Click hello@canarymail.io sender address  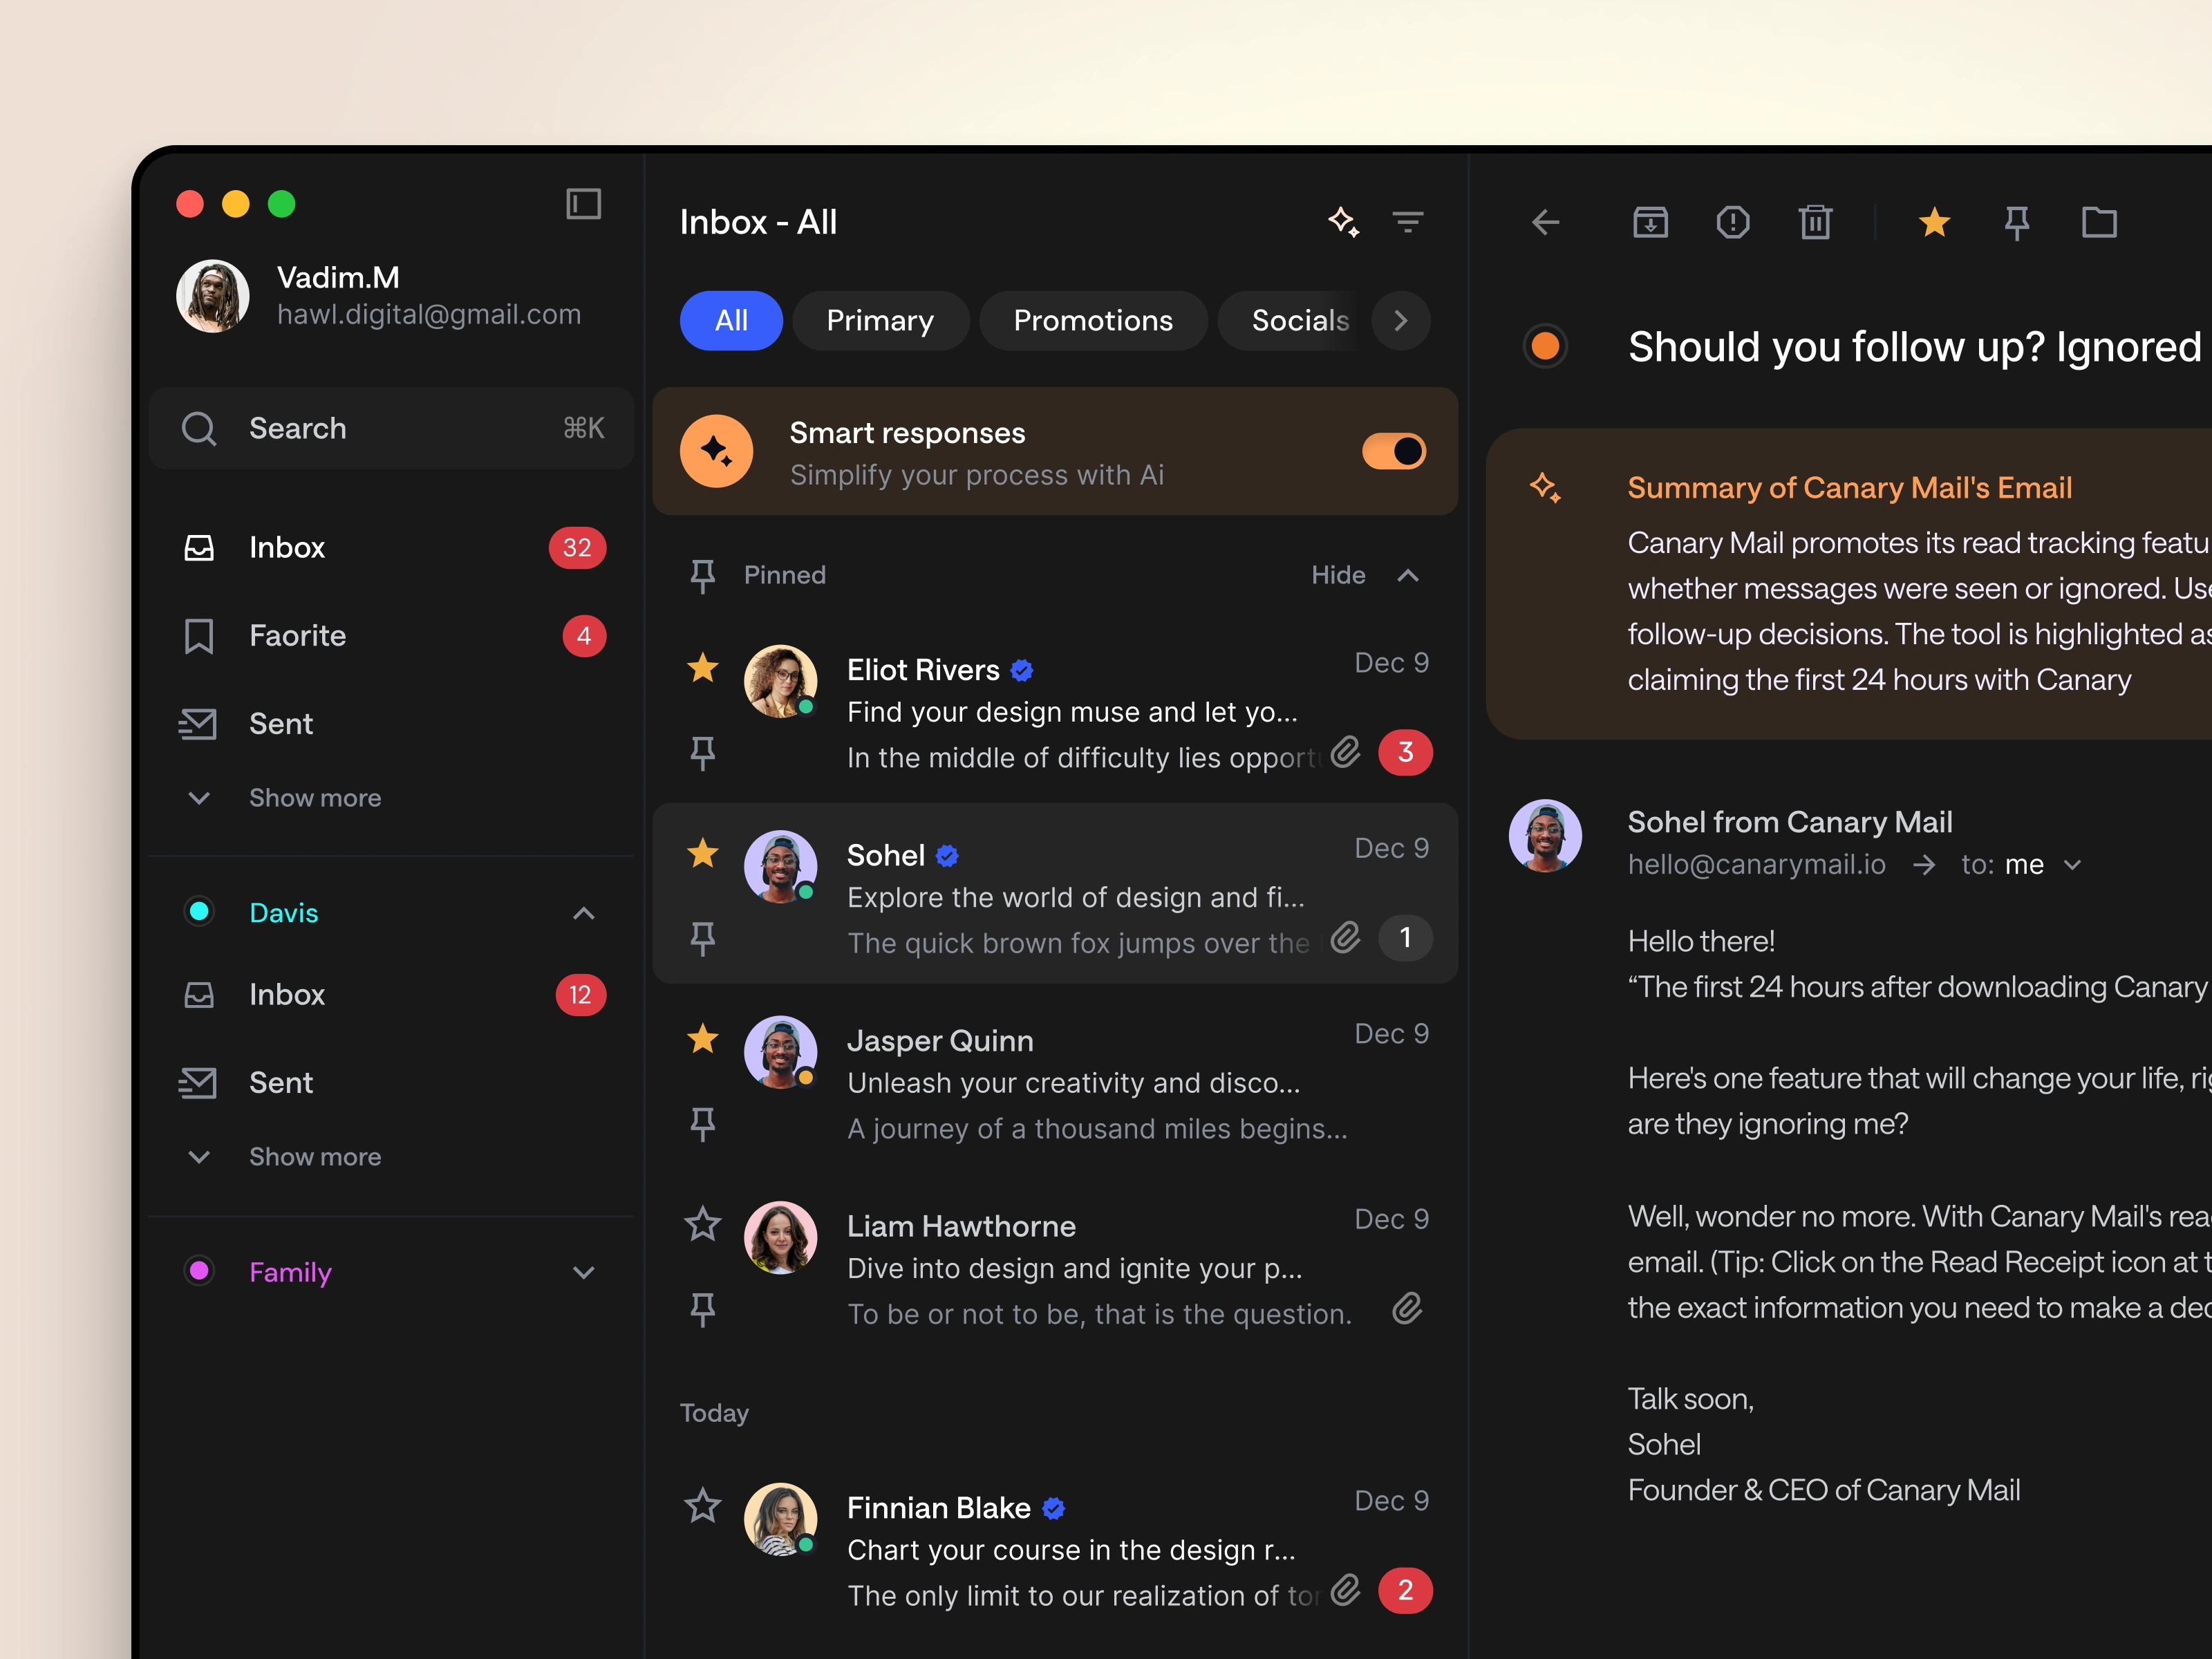[x=1756, y=865]
